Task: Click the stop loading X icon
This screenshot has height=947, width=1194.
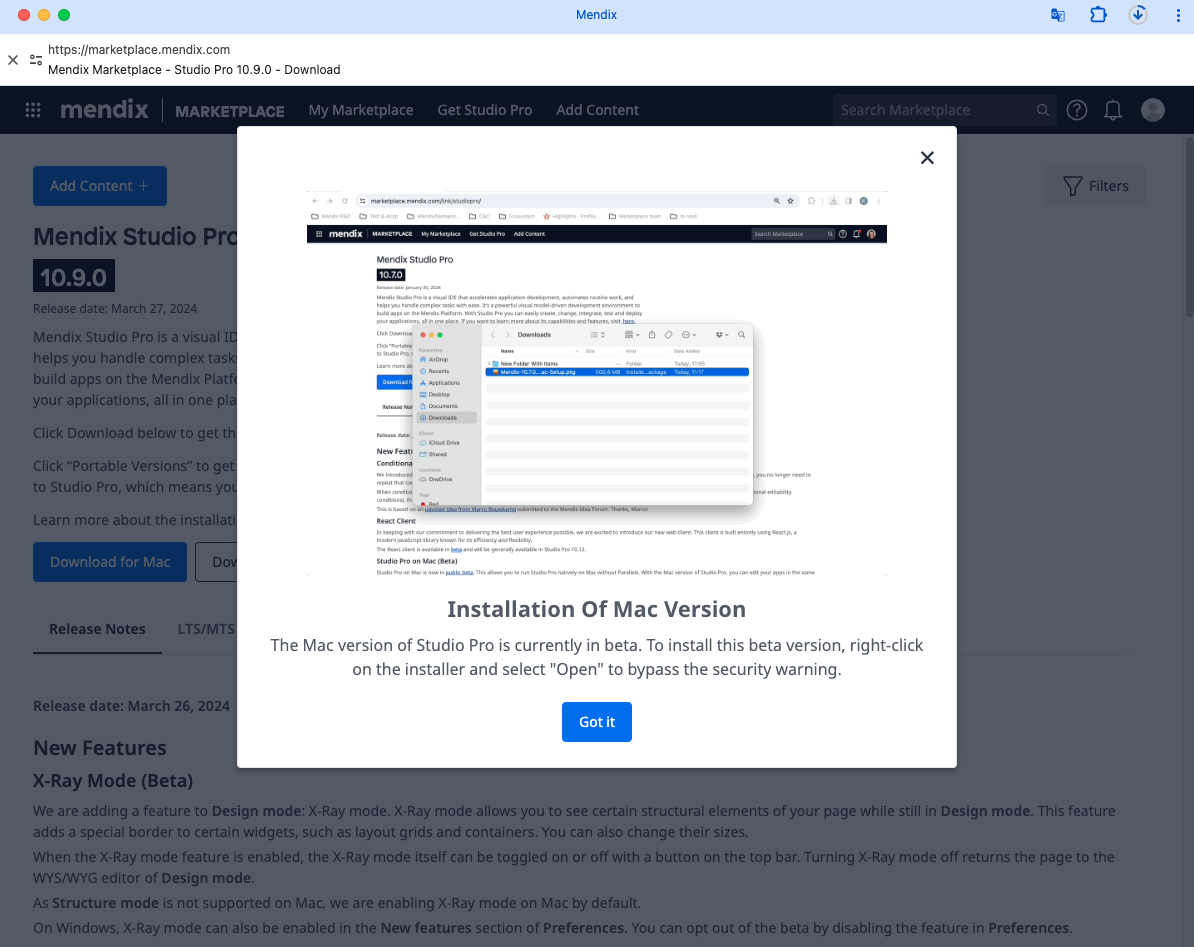Action: (x=13, y=59)
